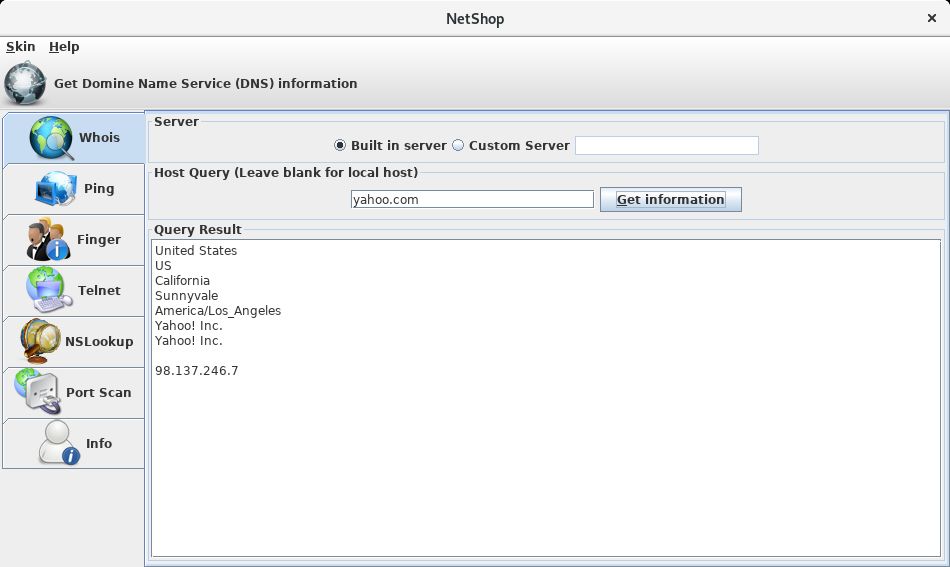950x567 pixels.
Task: Open the Help menu
Action: click(x=64, y=47)
